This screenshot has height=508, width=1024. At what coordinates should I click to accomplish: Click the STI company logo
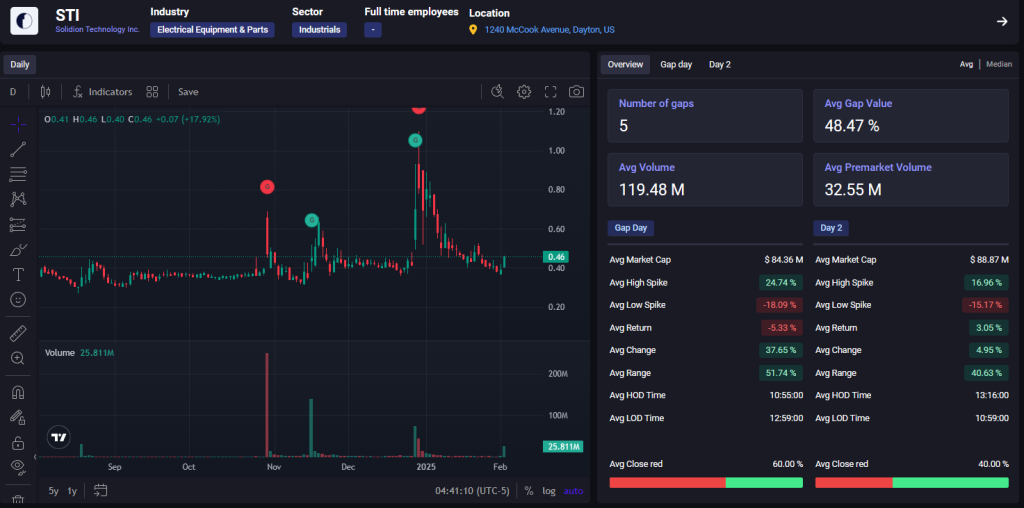24,21
